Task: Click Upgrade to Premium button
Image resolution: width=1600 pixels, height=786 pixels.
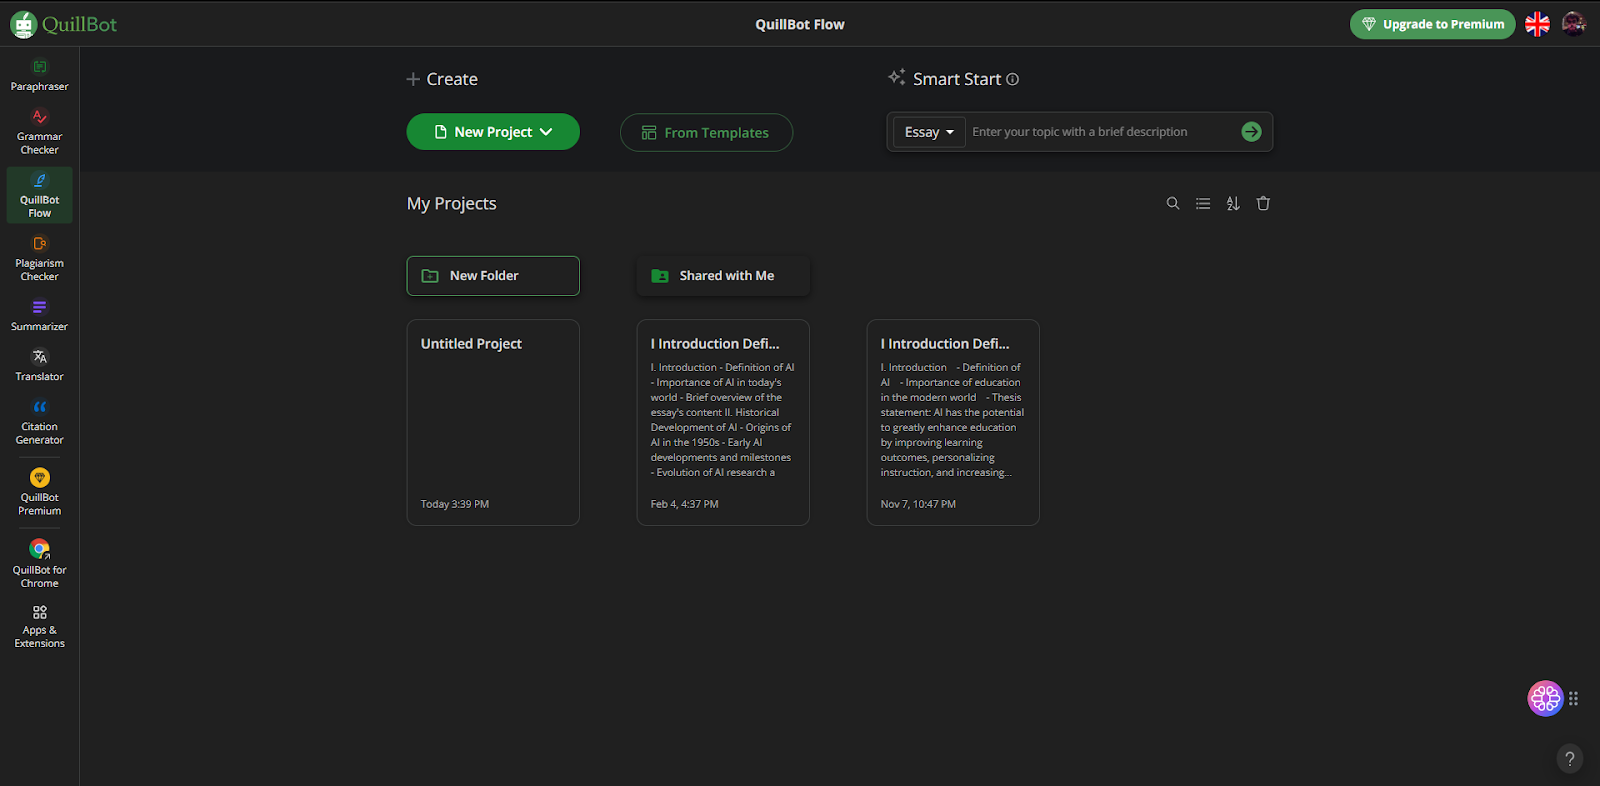Action: click(x=1432, y=24)
